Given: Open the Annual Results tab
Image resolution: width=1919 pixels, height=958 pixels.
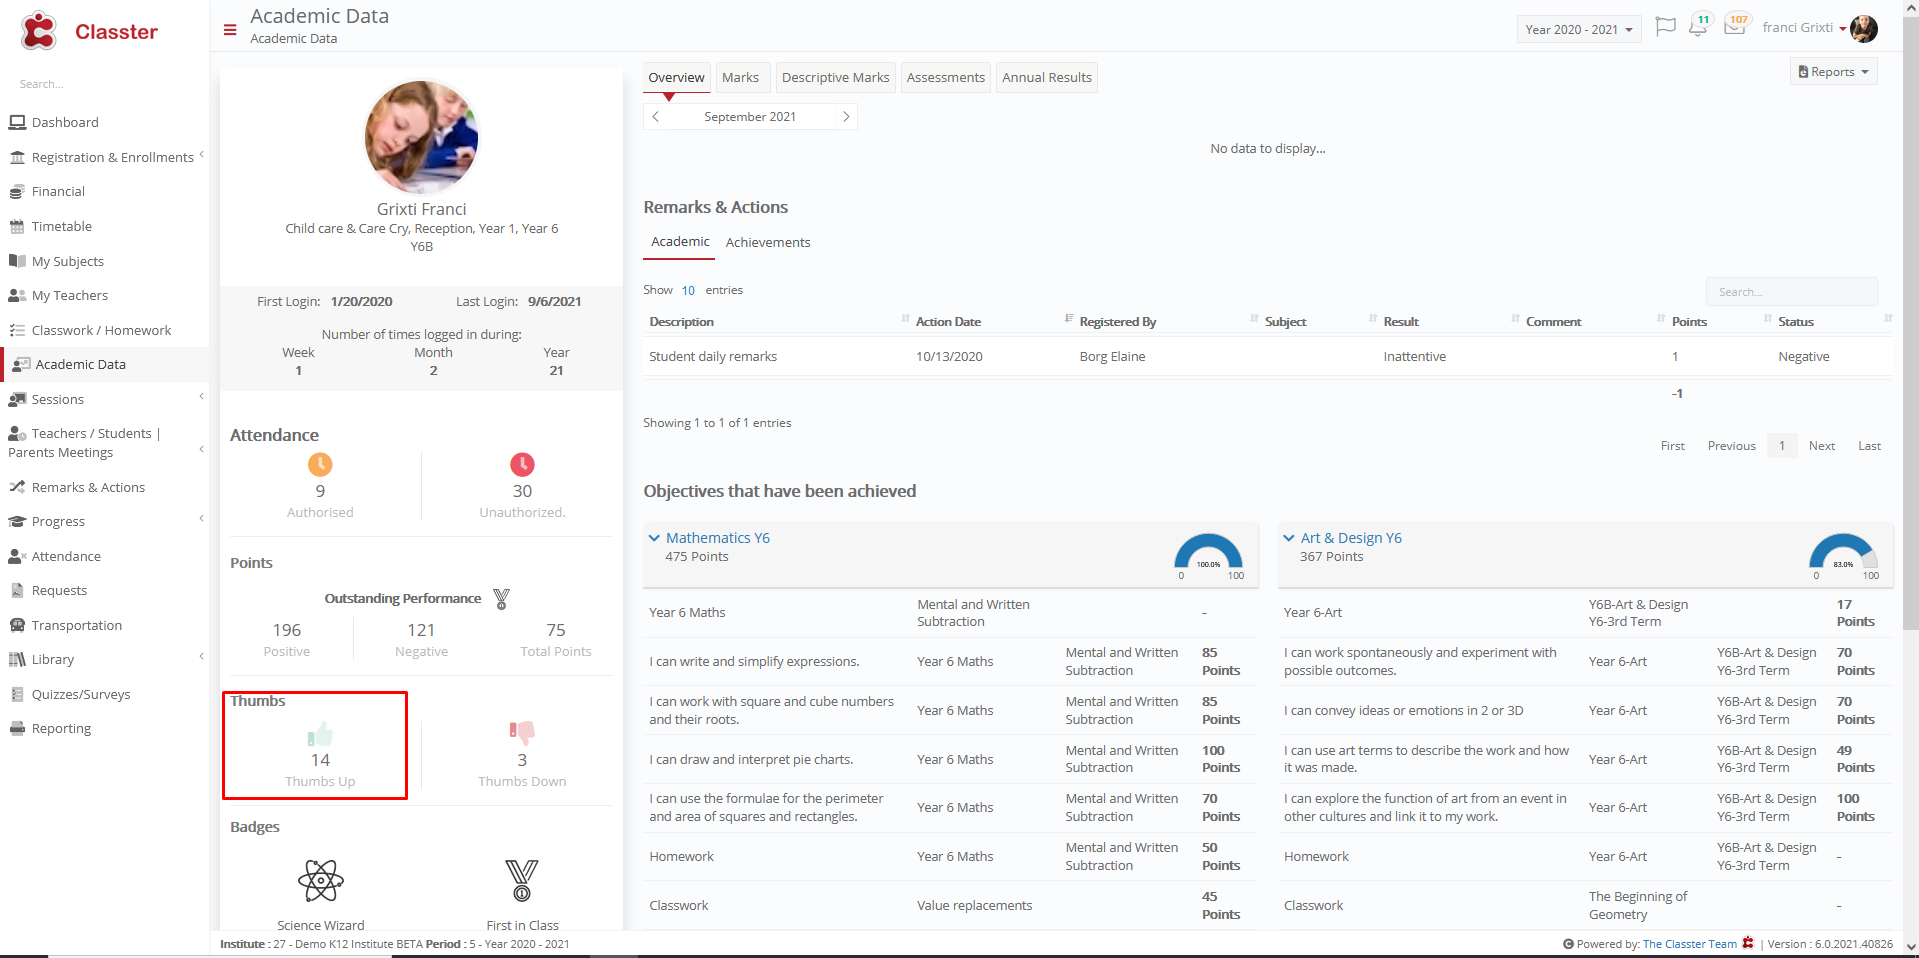Looking at the screenshot, I should (1047, 77).
